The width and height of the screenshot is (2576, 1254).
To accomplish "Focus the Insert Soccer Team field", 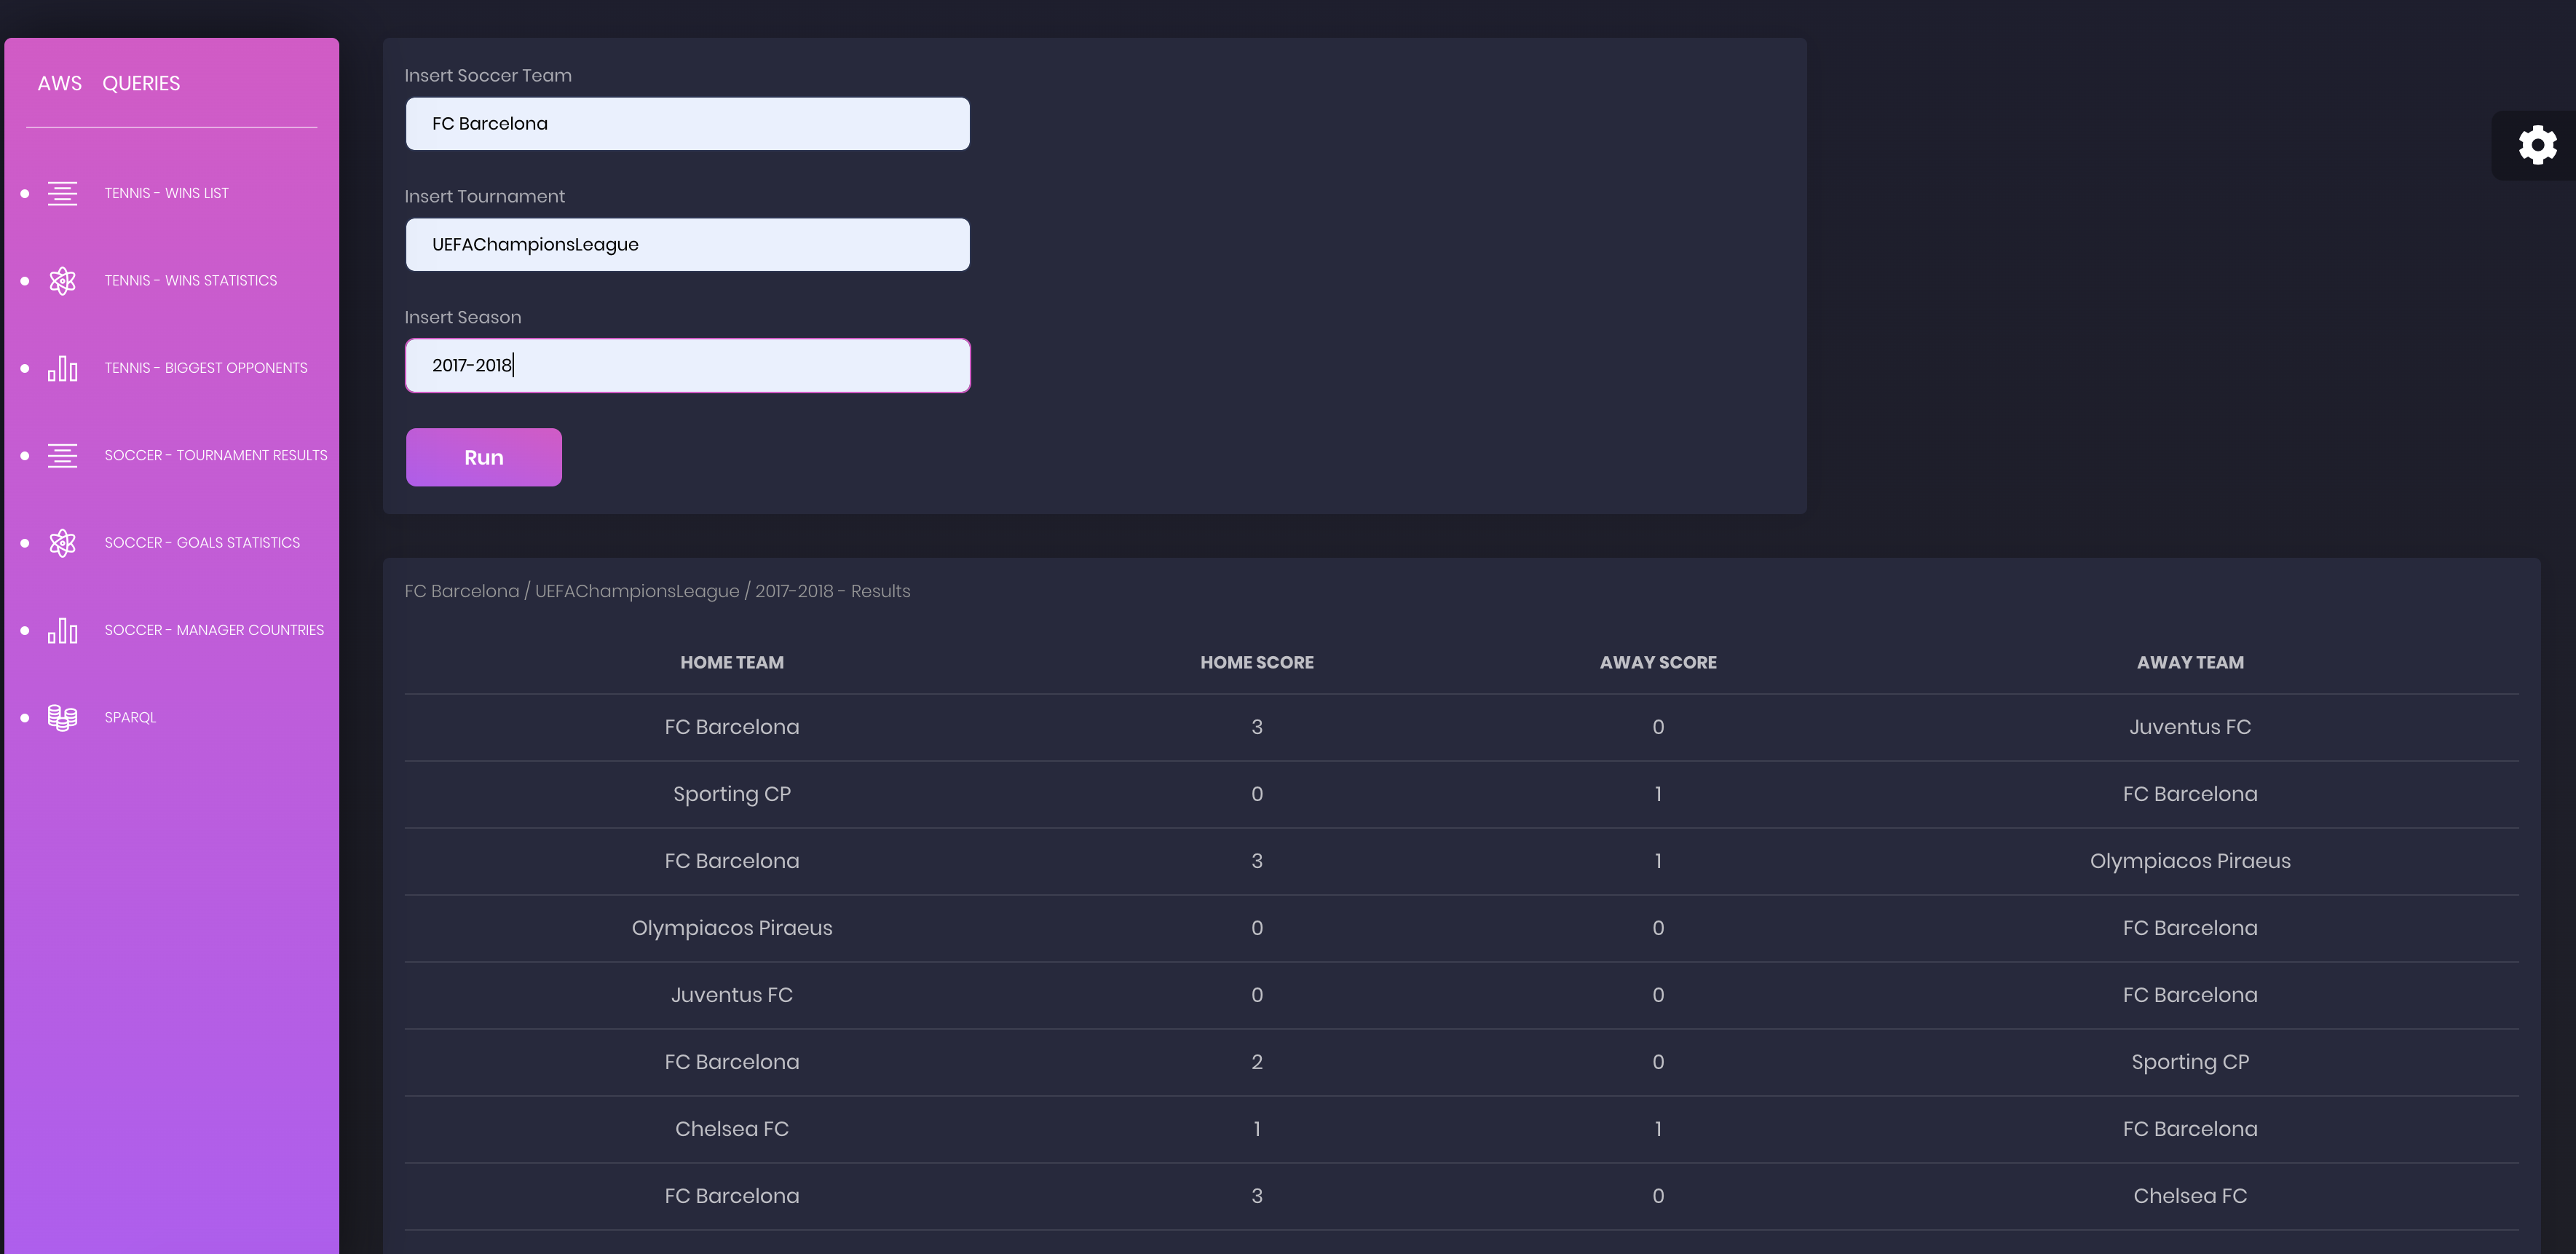I will pos(687,124).
